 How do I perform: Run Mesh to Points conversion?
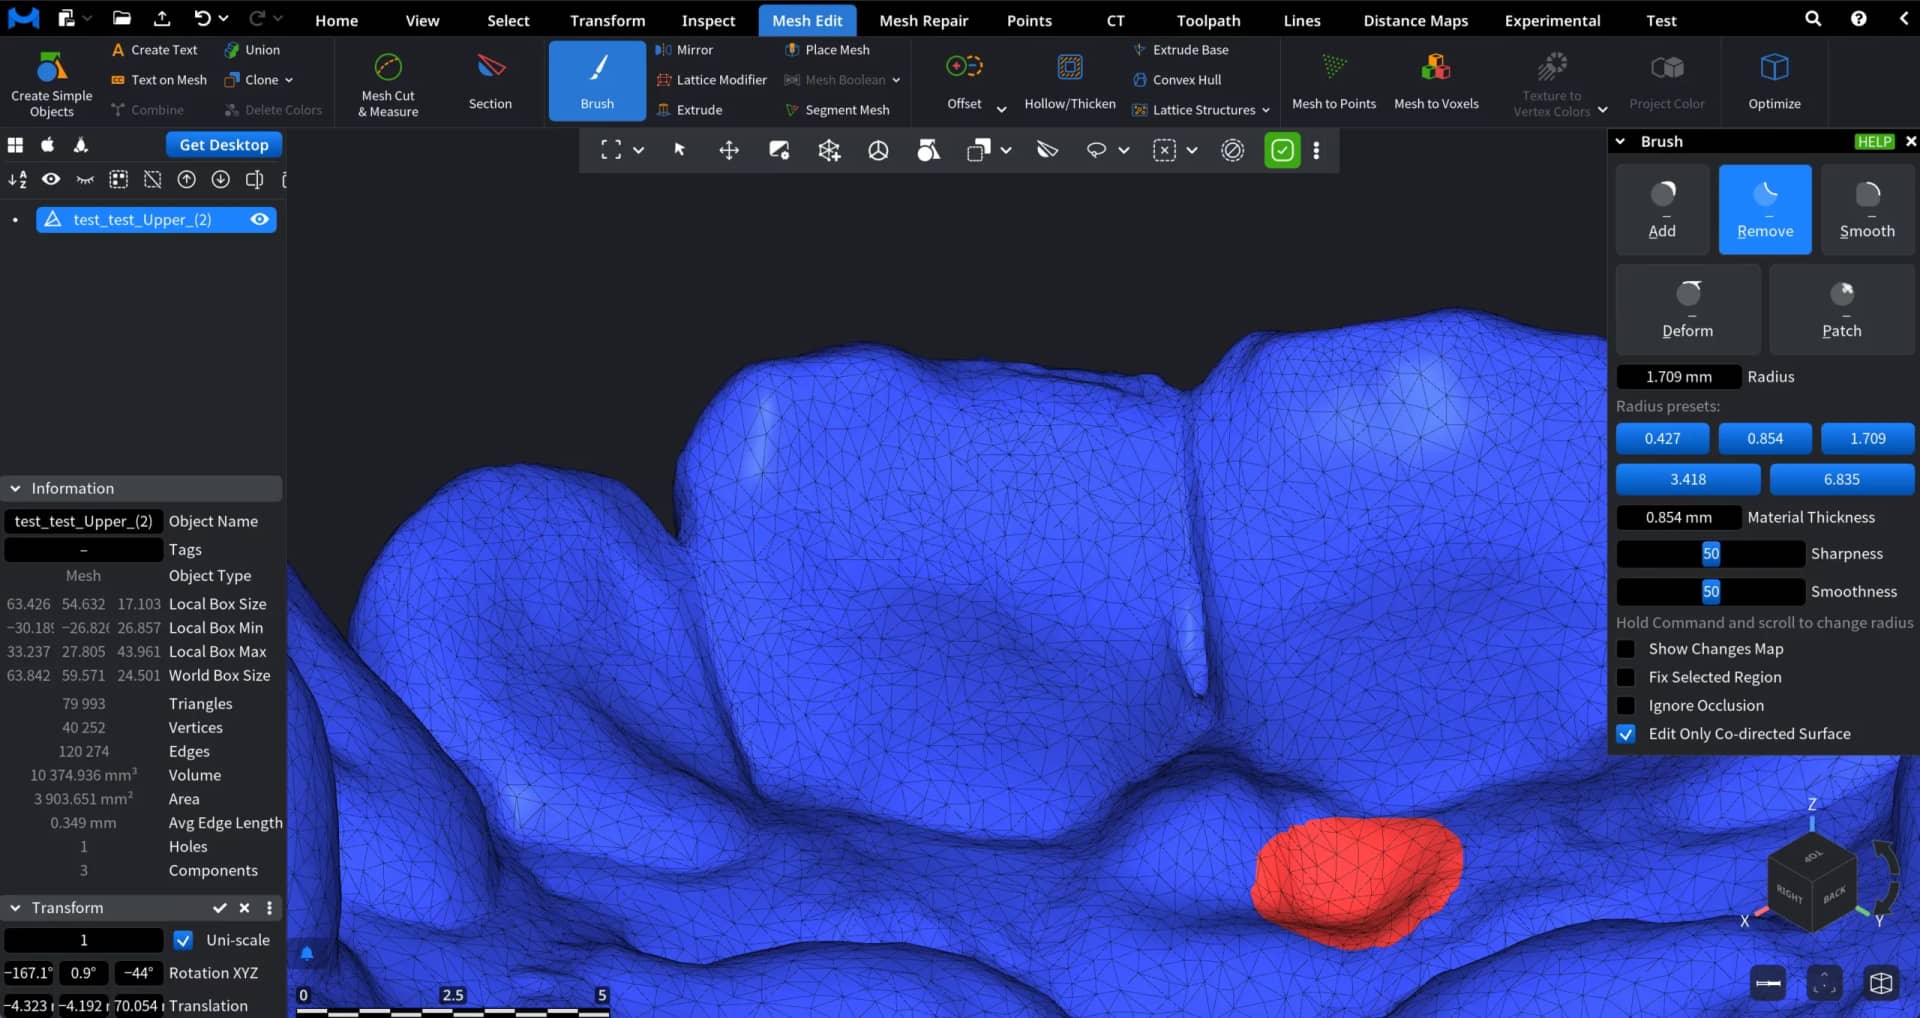coord(1333,82)
